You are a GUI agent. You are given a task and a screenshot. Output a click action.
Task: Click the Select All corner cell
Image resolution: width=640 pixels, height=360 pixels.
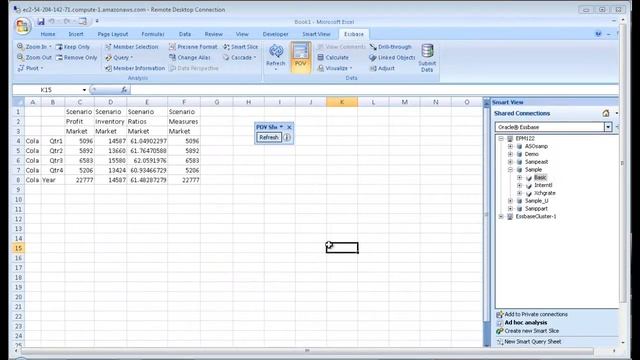(19, 102)
